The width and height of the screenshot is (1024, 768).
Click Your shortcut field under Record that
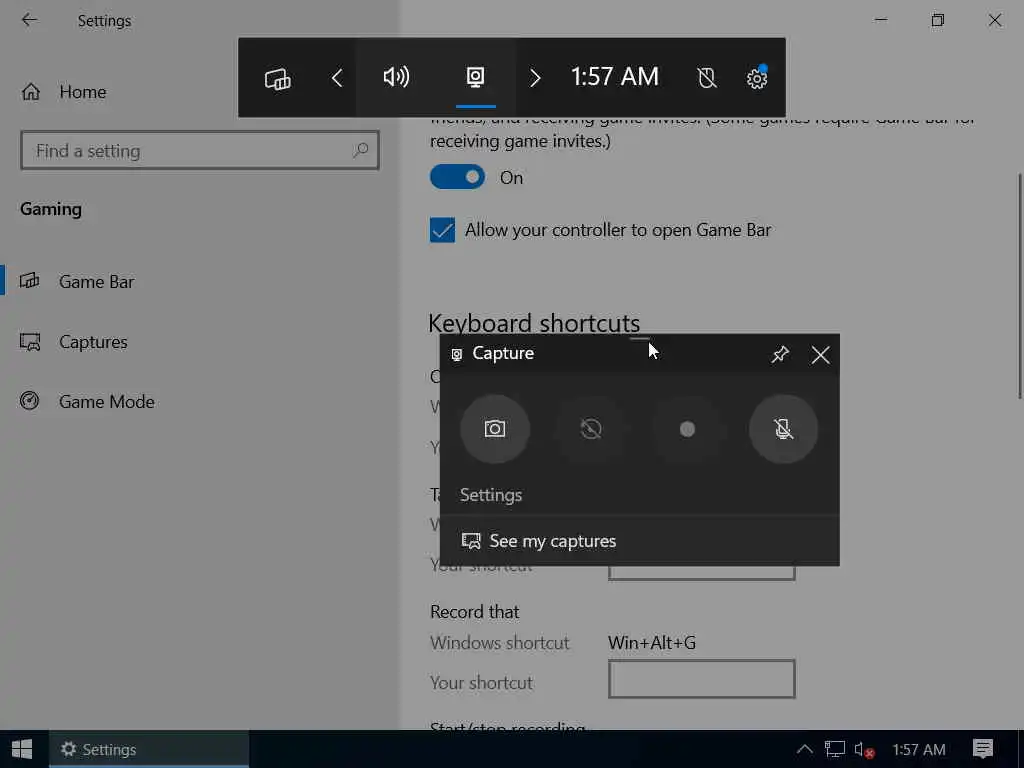click(701, 679)
